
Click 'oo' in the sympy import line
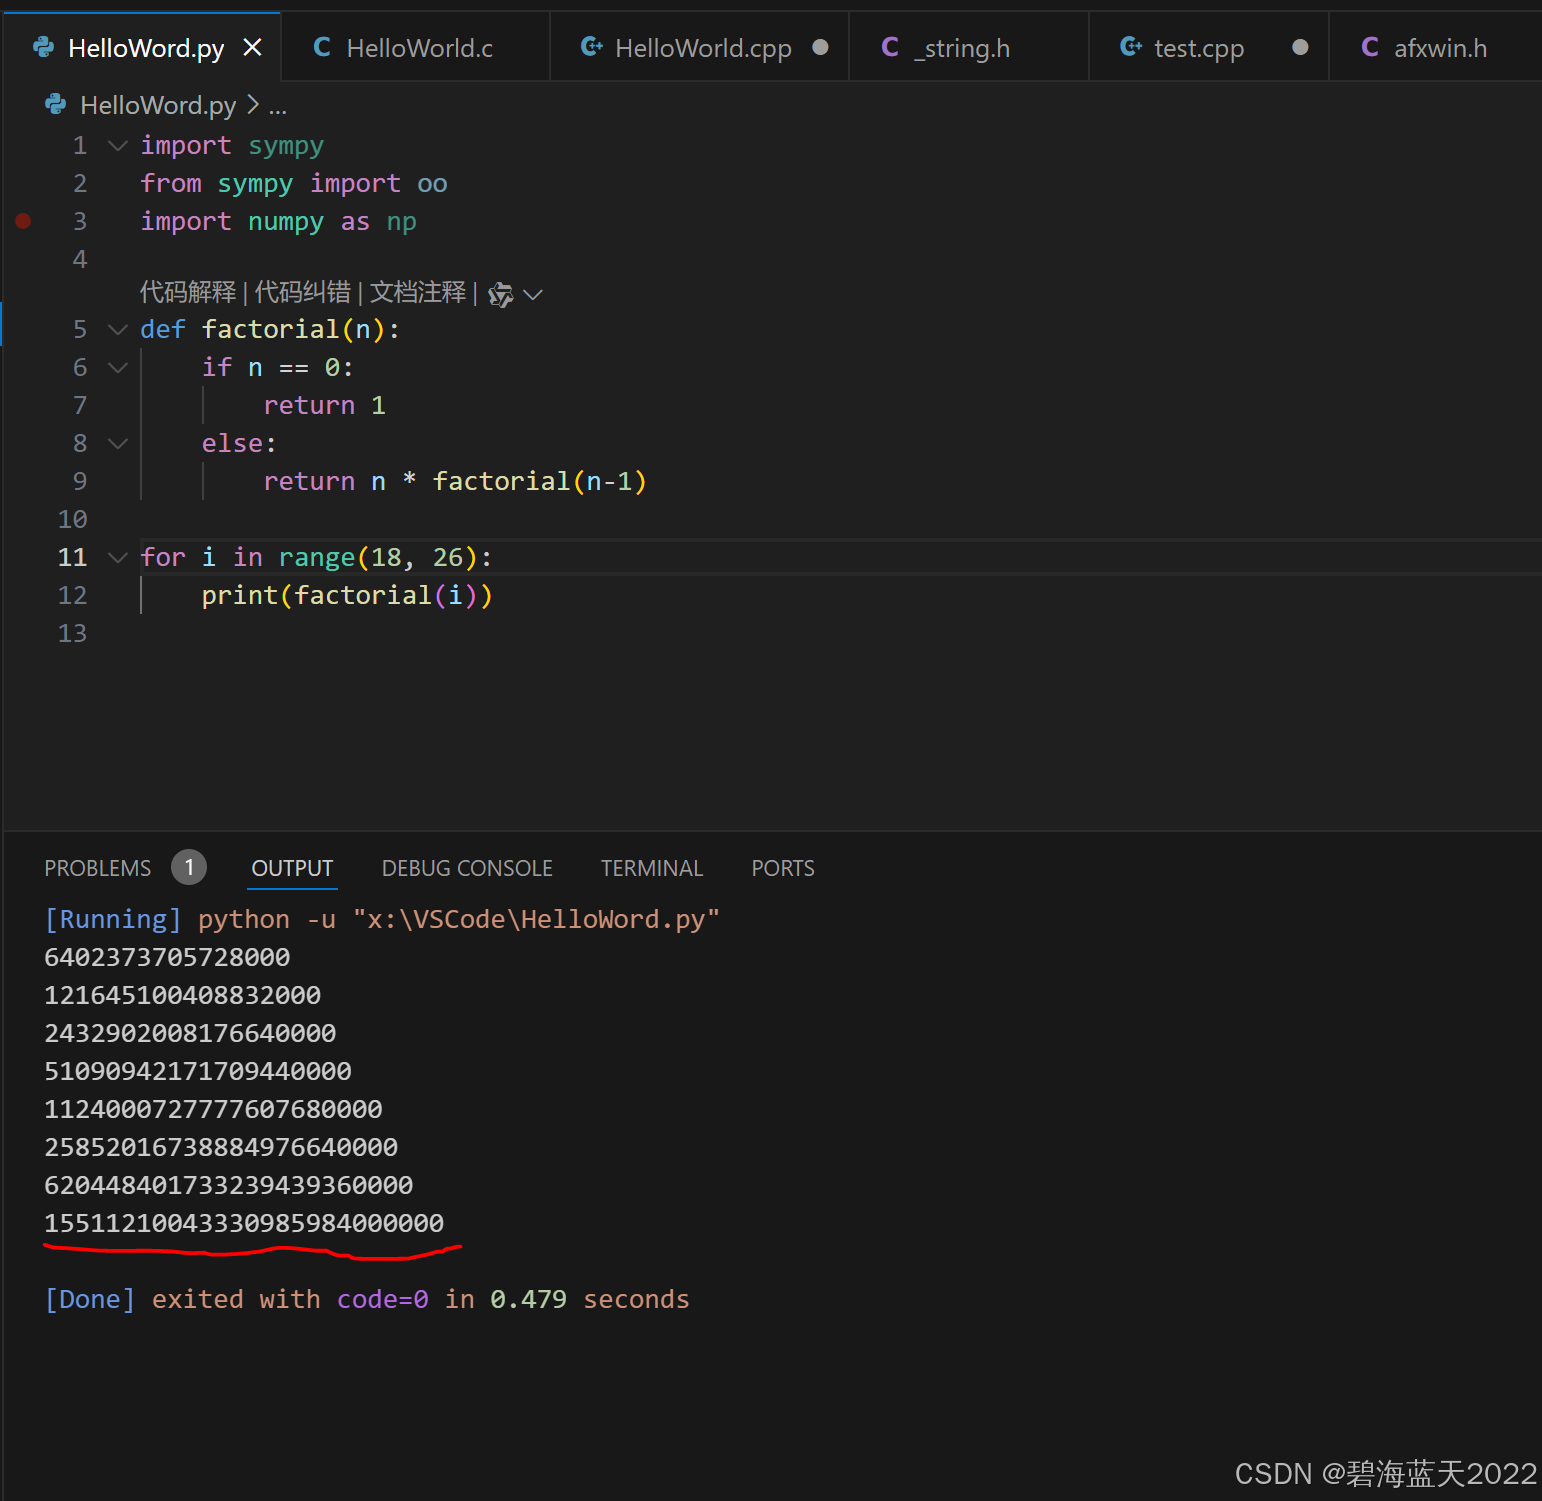(x=432, y=183)
